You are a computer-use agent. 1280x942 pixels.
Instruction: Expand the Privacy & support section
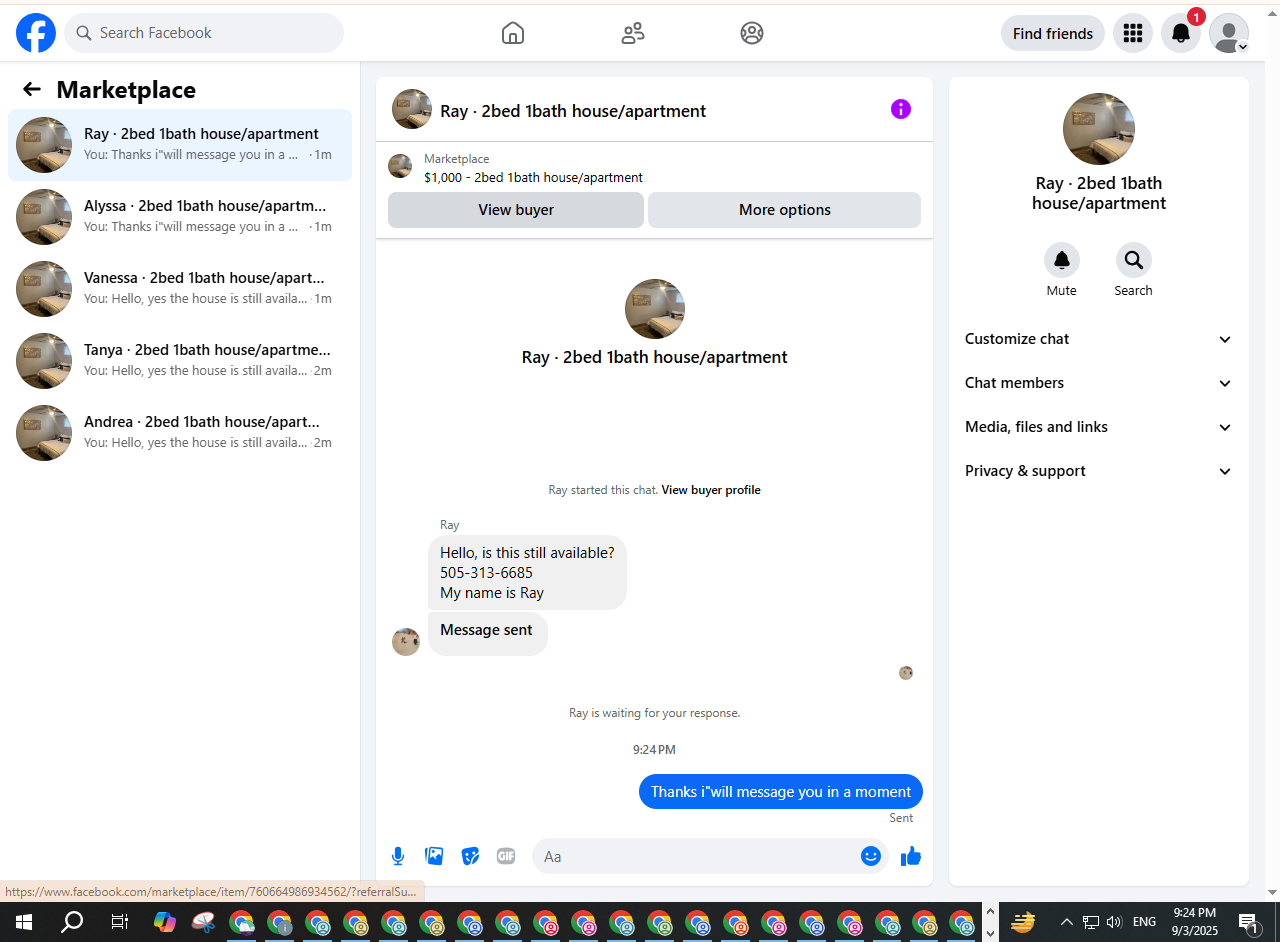point(1099,471)
